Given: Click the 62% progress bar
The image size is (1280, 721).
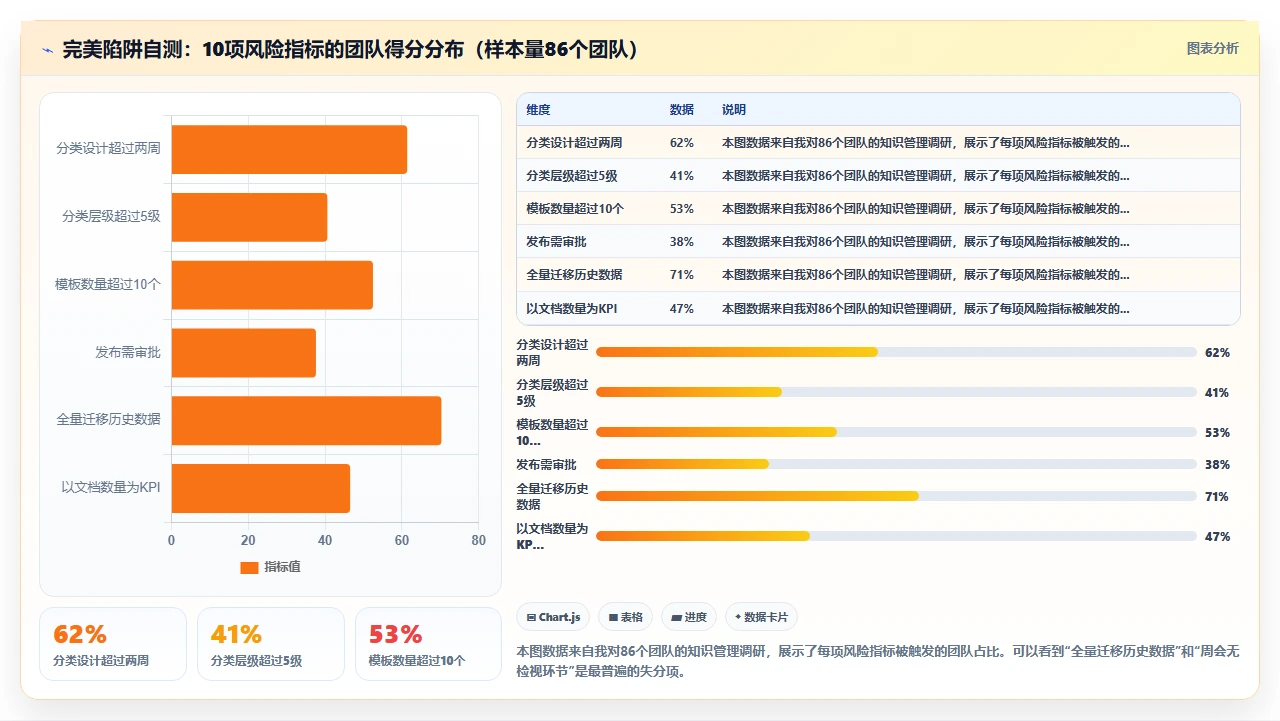Looking at the screenshot, I should tap(896, 352).
